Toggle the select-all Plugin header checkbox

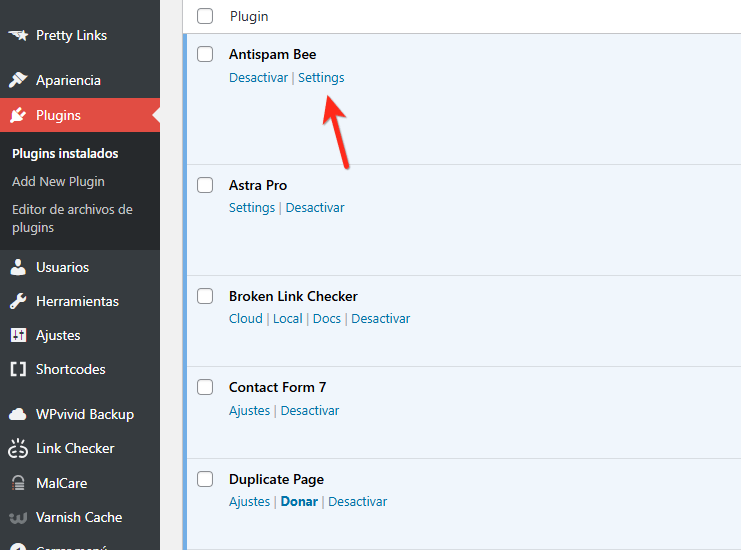click(x=205, y=16)
